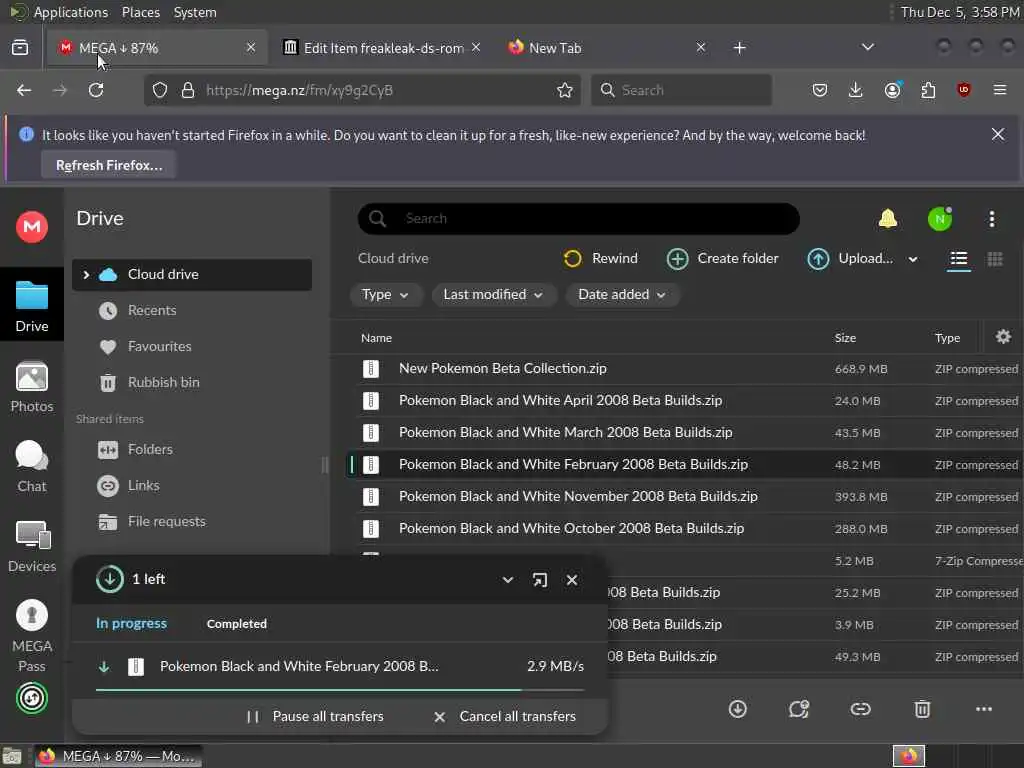Open the Type filter dropdown
Image resolution: width=1024 pixels, height=768 pixels.
(x=385, y=295)
